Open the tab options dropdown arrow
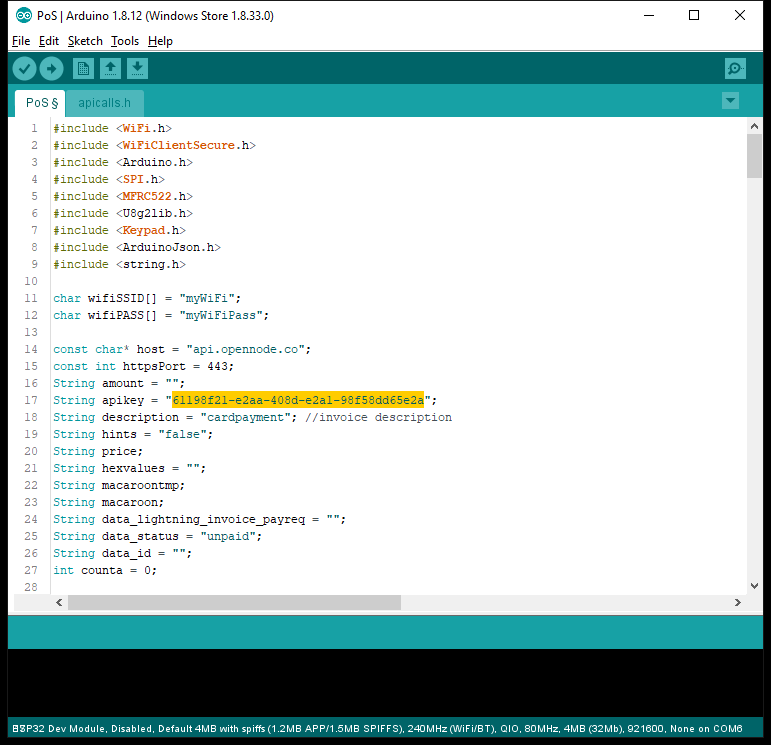The height and width of the screenshot is (745, 771). (x=730, y=101)
